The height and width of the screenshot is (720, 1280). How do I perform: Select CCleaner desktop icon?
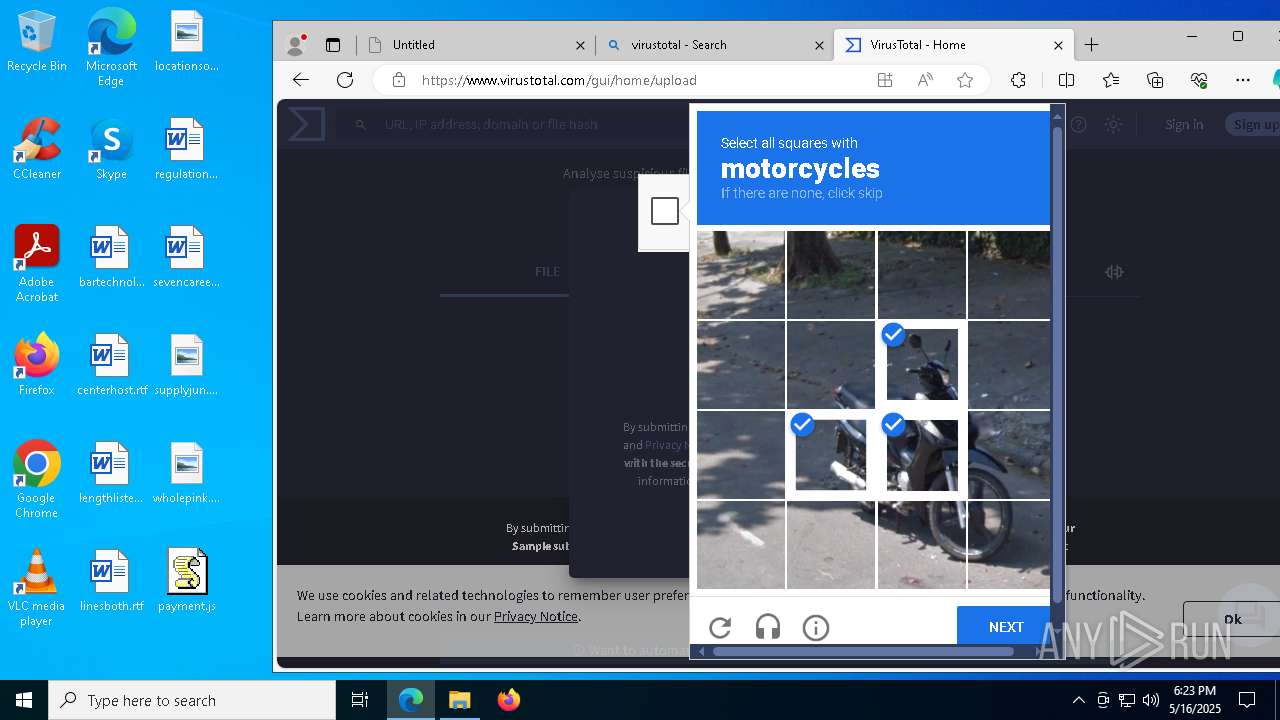[x=37, y=149]
